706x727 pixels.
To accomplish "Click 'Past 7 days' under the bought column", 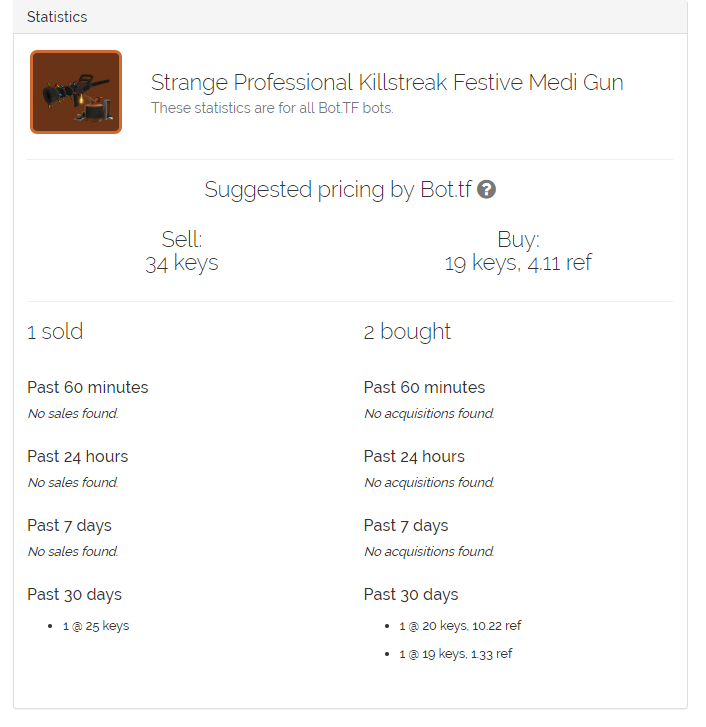I will point(406,525).
